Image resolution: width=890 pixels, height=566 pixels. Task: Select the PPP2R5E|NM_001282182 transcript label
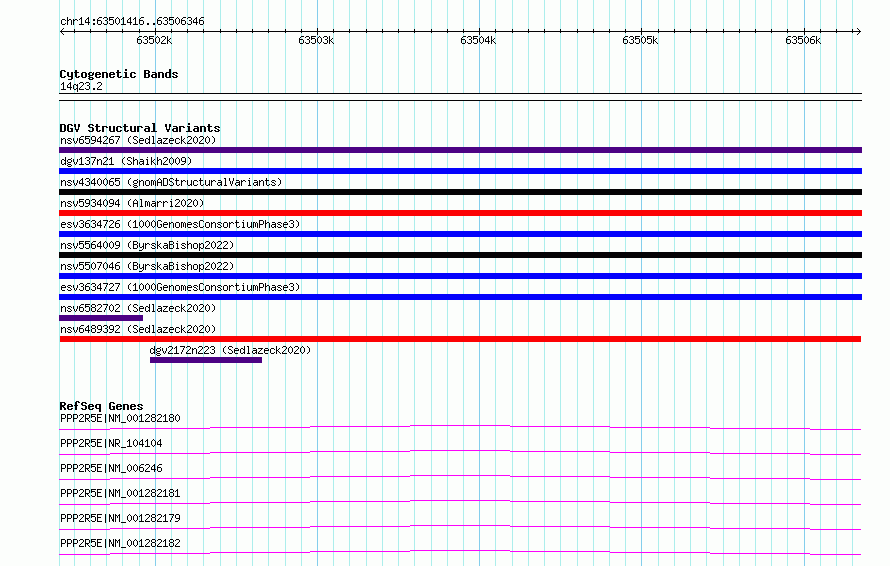tap(120, 543)
